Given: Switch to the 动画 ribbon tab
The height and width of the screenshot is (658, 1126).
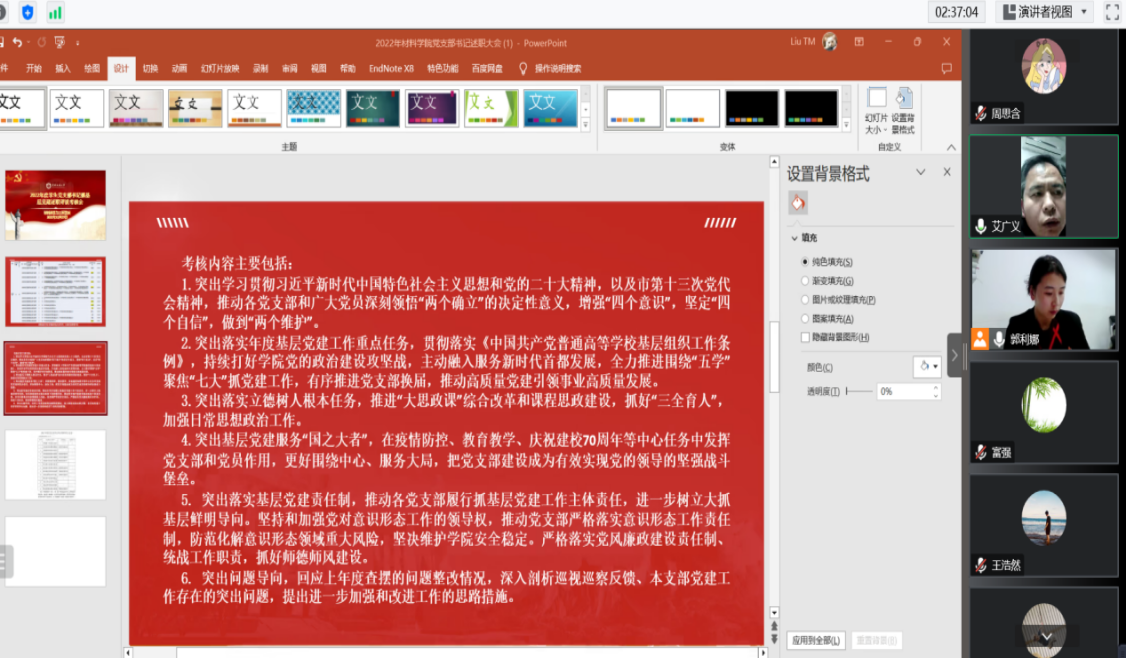Looking at the screenshot, I should pos(179,69).
